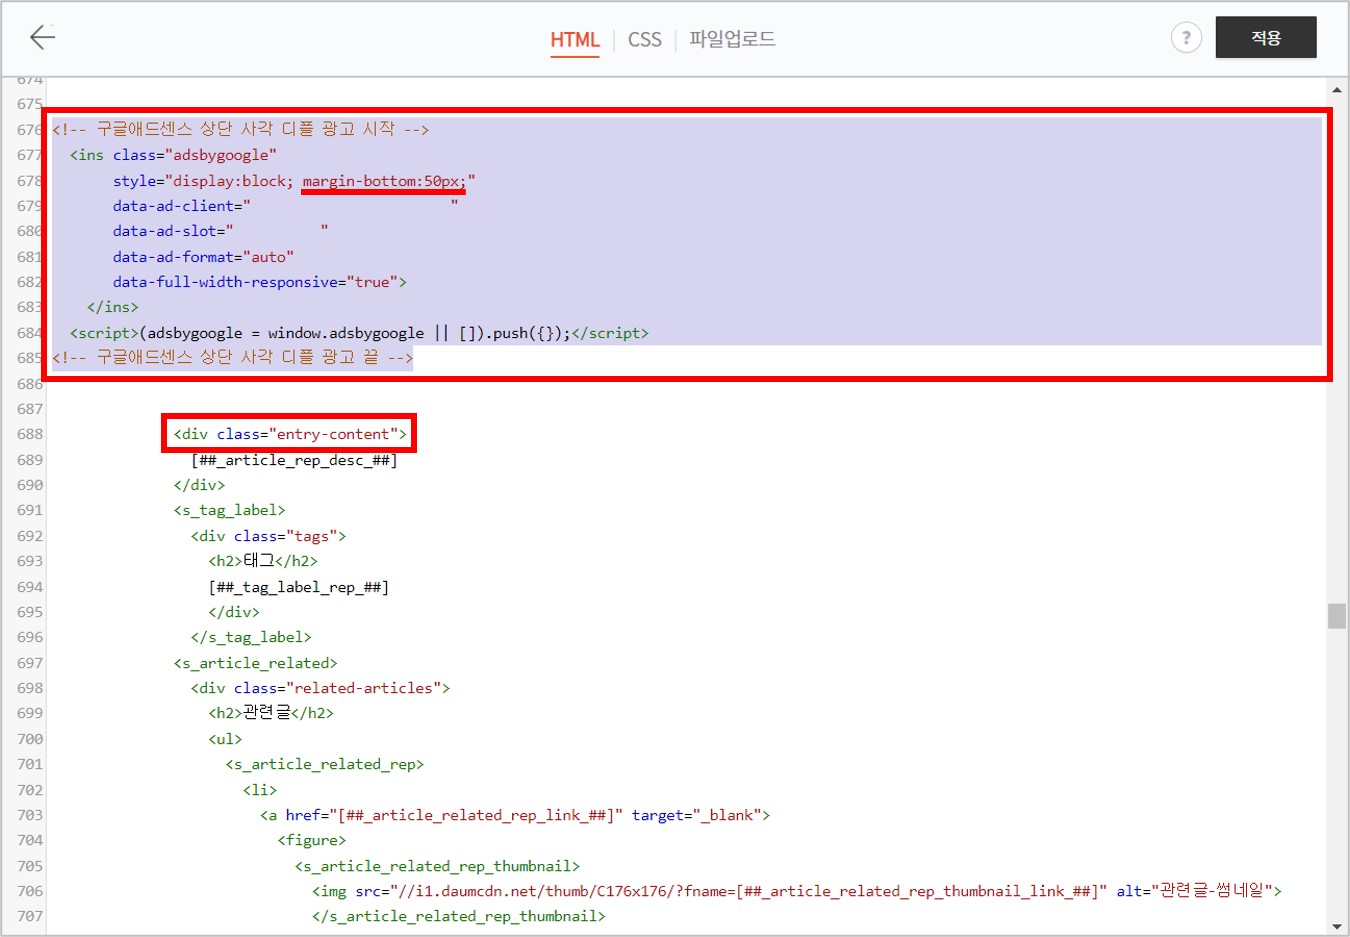Click the scrollbar up arrow
This screenshot has width=1350, height=937.
tap(1337, 89)
